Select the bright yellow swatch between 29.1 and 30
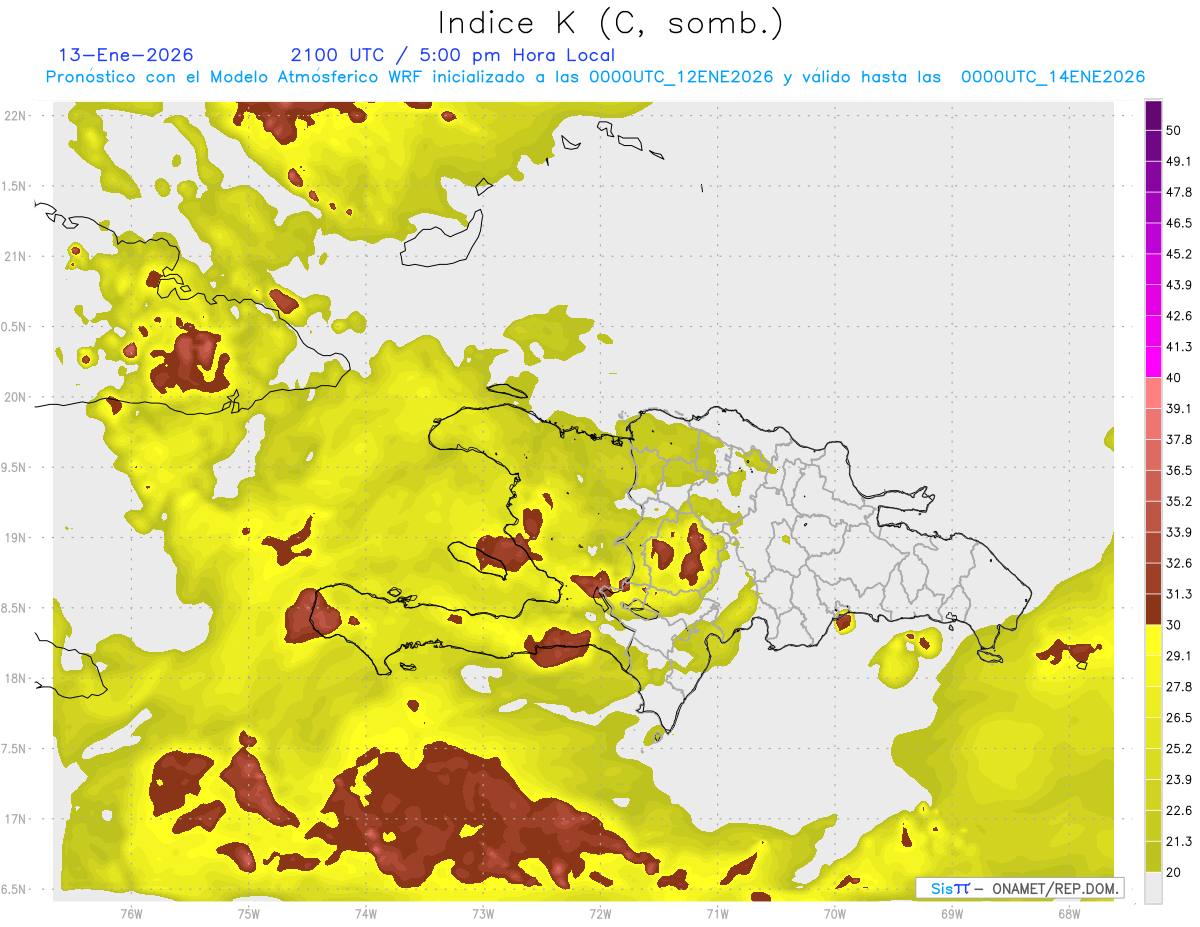The image size is (1200, 927). (x=1153, y=640)
